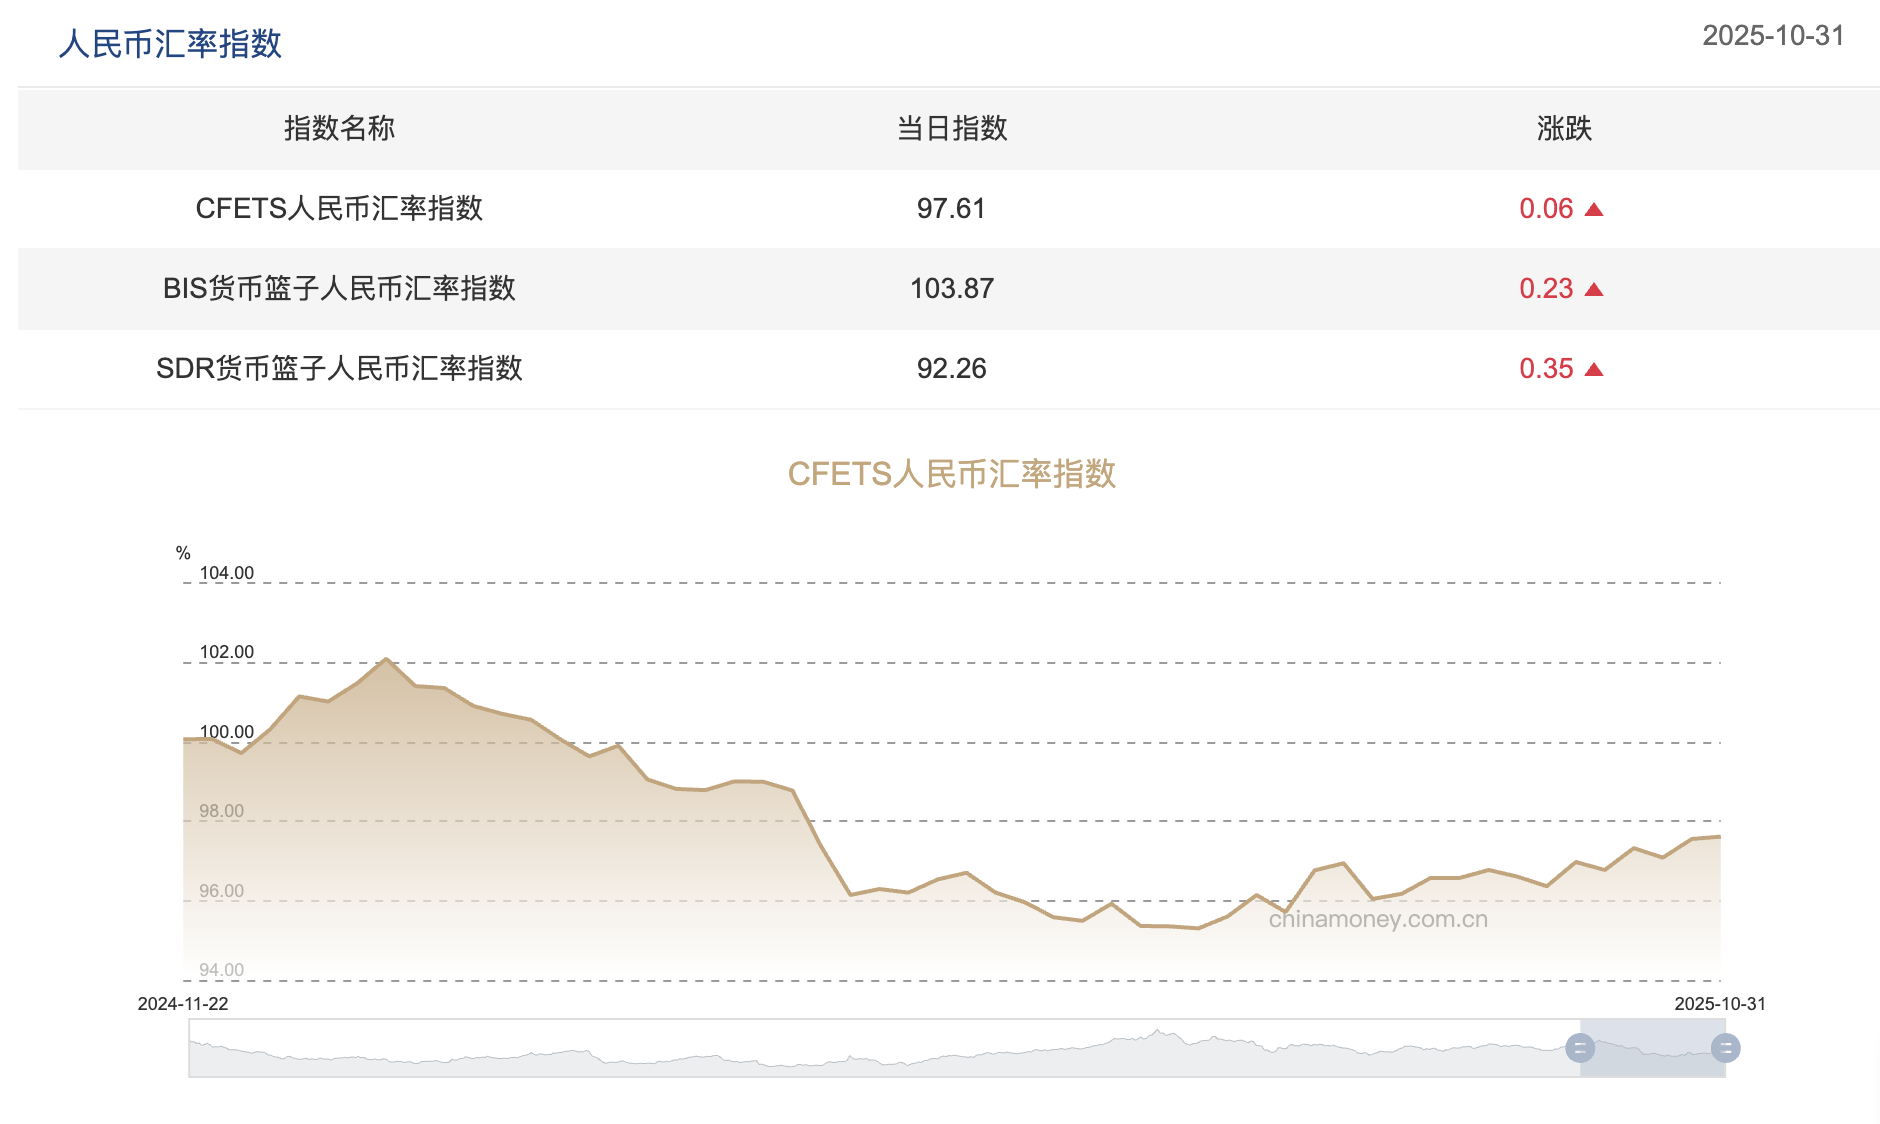Click the left handle of the range selector
Viewport: 1880px width, 1124px height.
coord(1581,1048)
